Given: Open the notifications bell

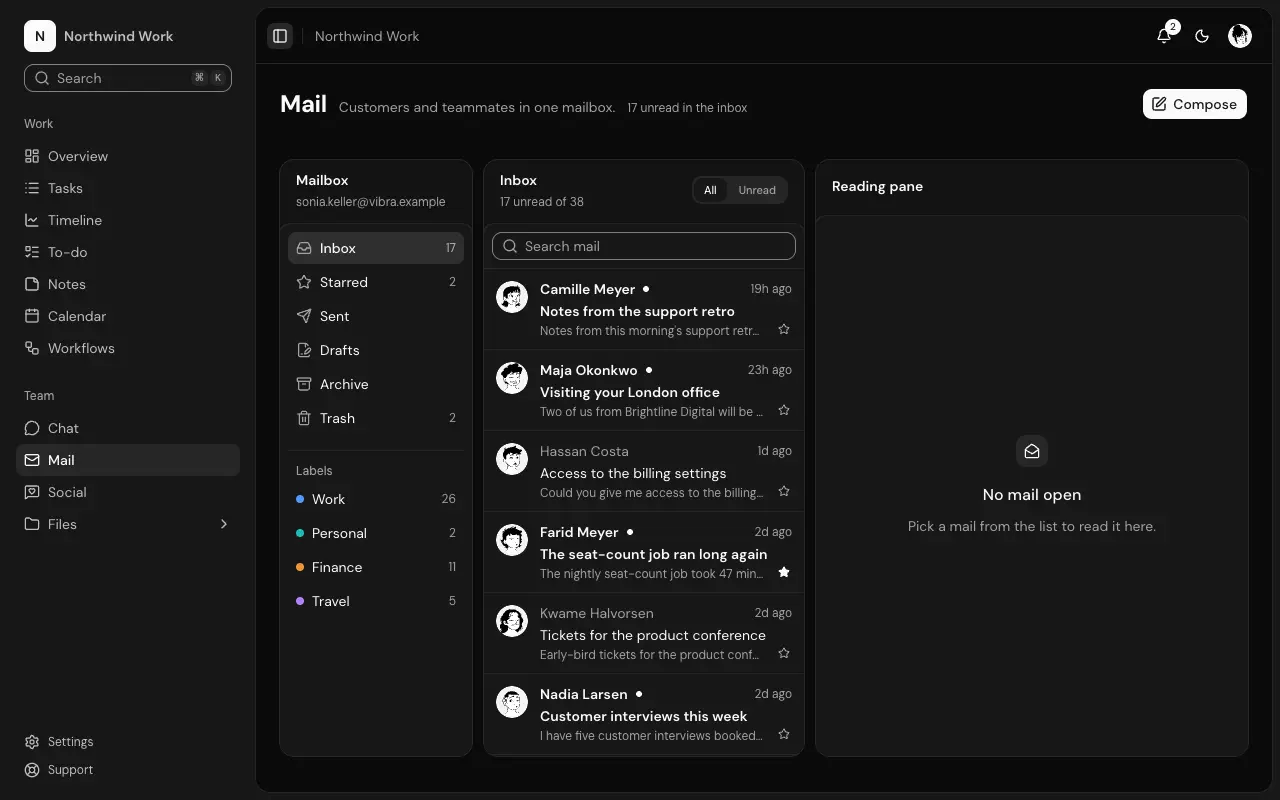Looking at the screenshot, I should tap(1164, 36).
